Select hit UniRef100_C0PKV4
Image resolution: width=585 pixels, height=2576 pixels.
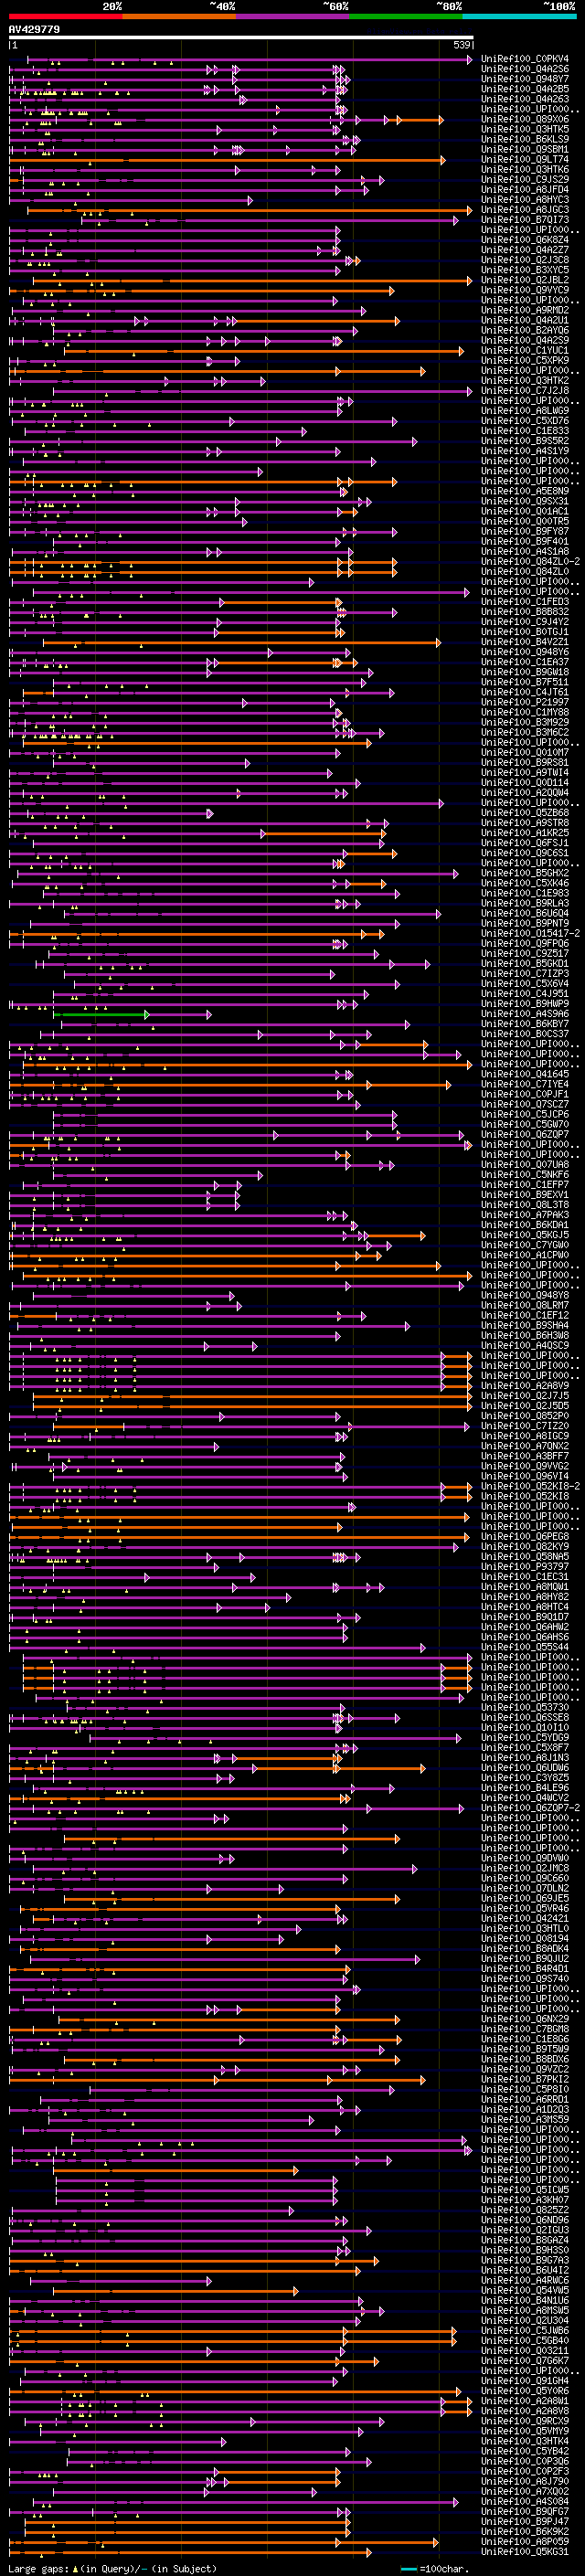point(525,59)
